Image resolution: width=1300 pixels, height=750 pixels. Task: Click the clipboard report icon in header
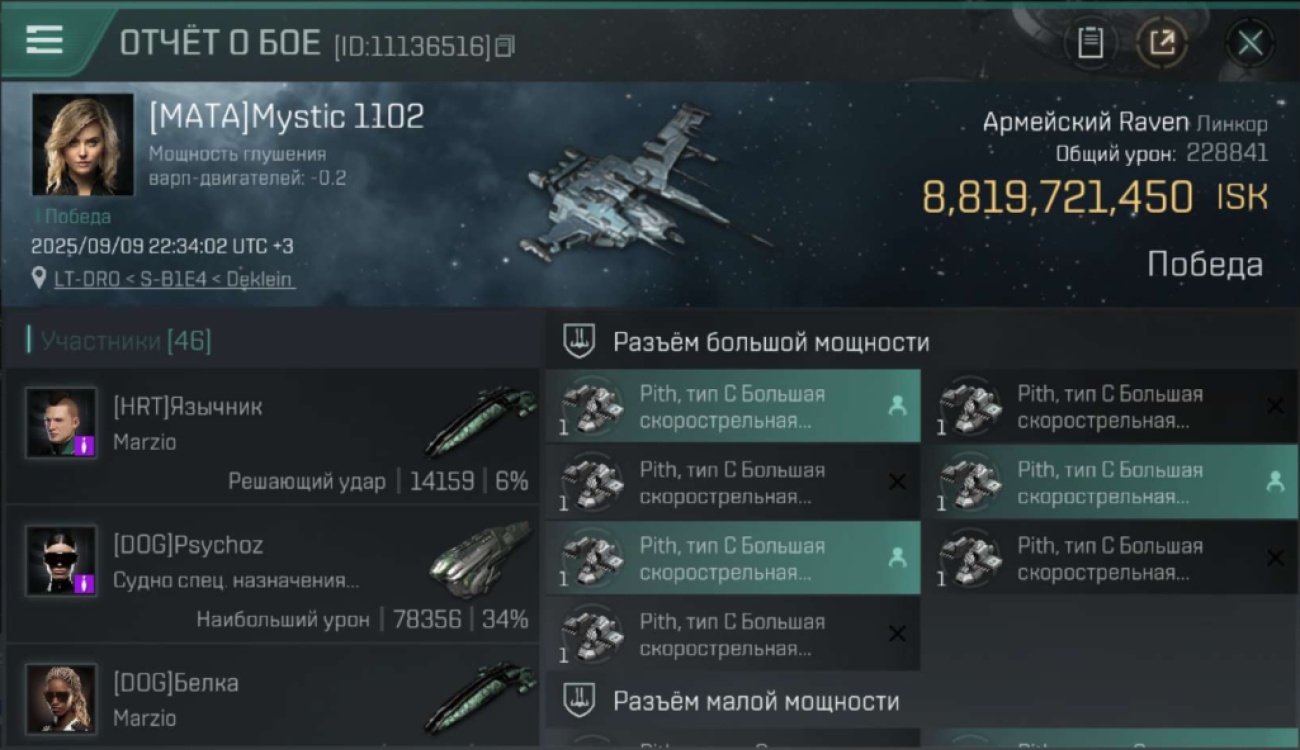click(x=1090, y=43)
